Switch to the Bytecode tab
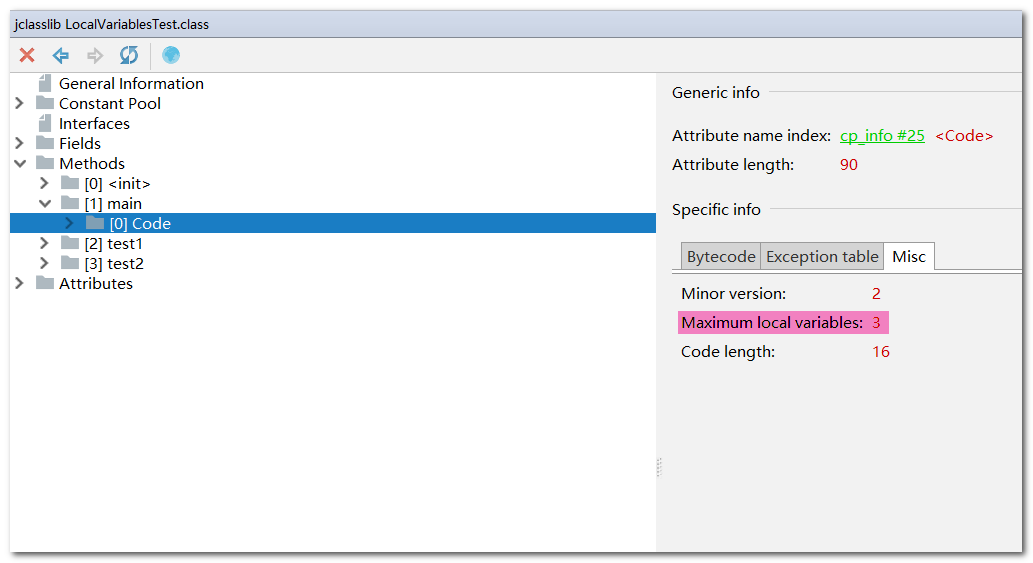The image size is (1033, 563). click(x=721, y=256)
